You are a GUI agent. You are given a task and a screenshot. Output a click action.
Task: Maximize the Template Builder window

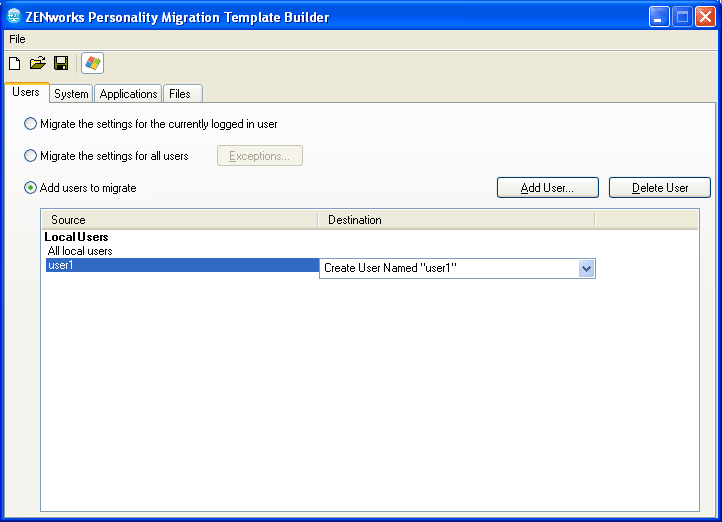[682, 17]
